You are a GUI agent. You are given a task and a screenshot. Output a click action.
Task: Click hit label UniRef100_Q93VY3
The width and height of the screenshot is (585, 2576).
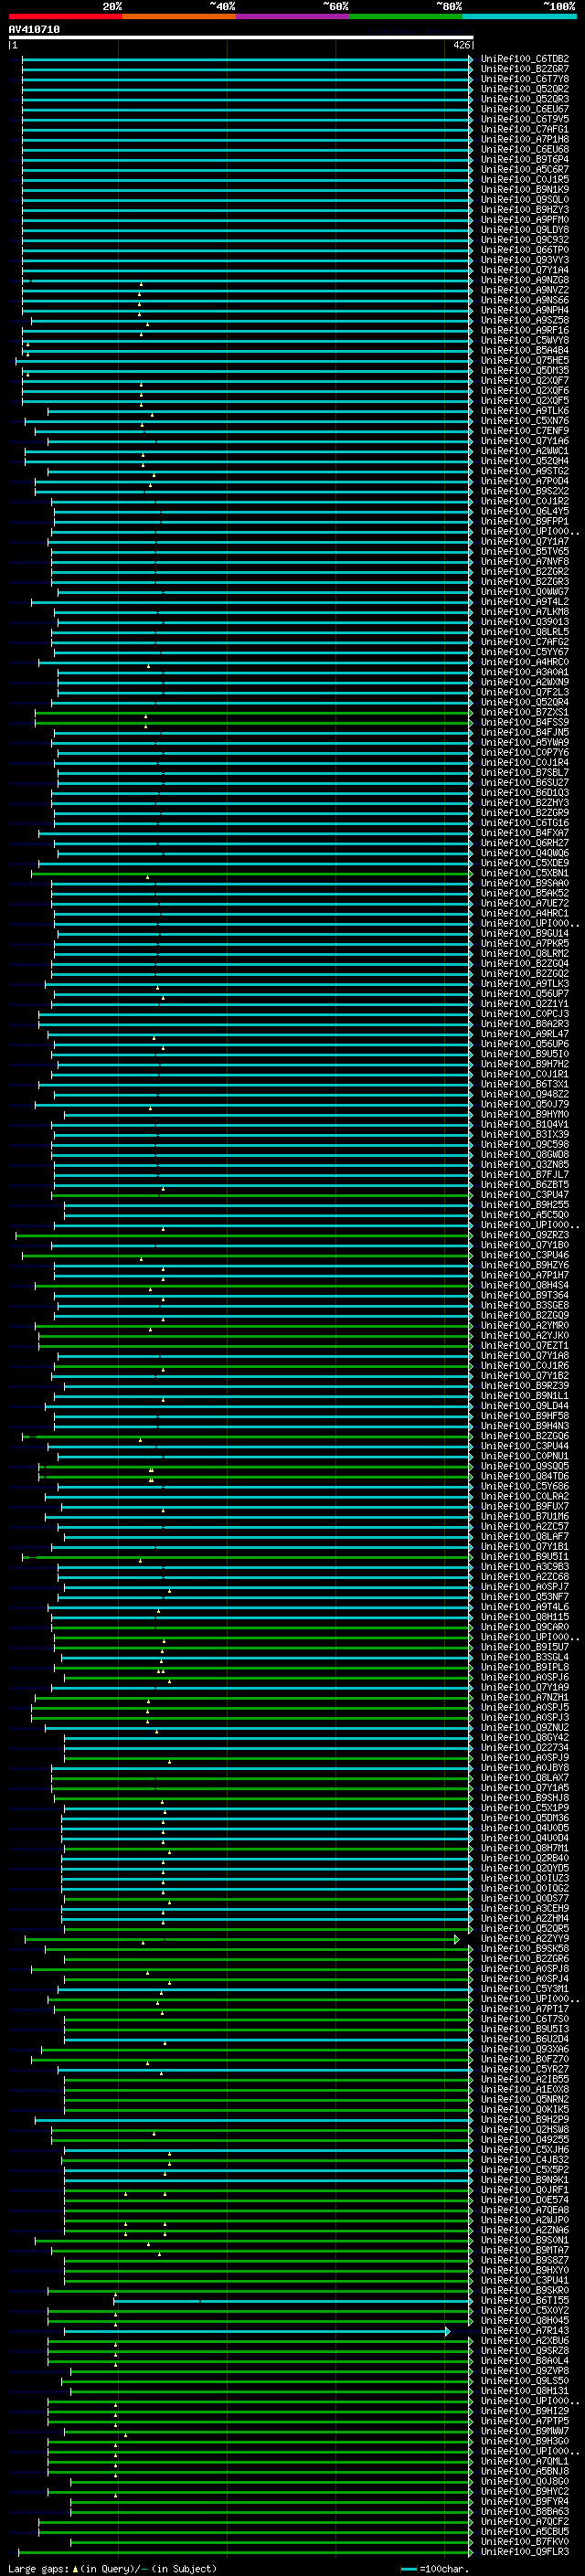tap(525, 260)
